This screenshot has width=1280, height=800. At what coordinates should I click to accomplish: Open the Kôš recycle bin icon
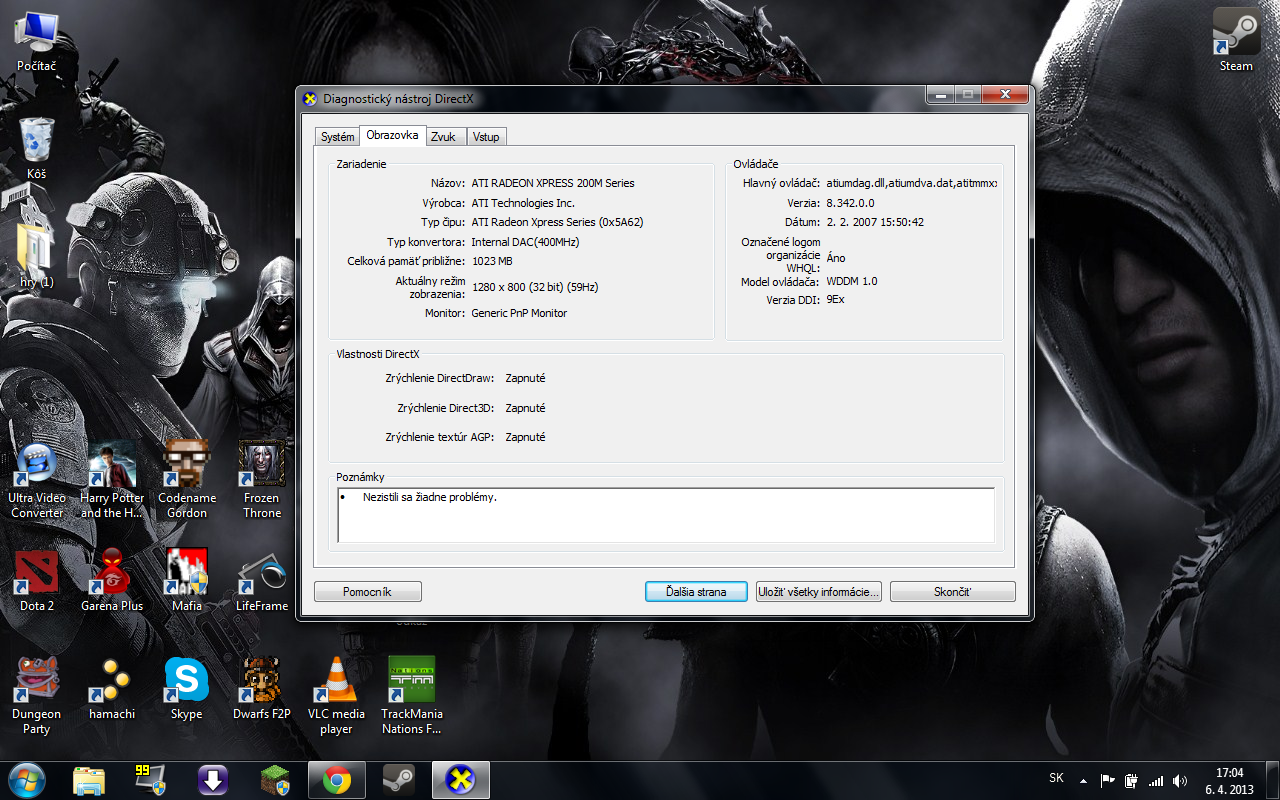[x=37, y=148]
